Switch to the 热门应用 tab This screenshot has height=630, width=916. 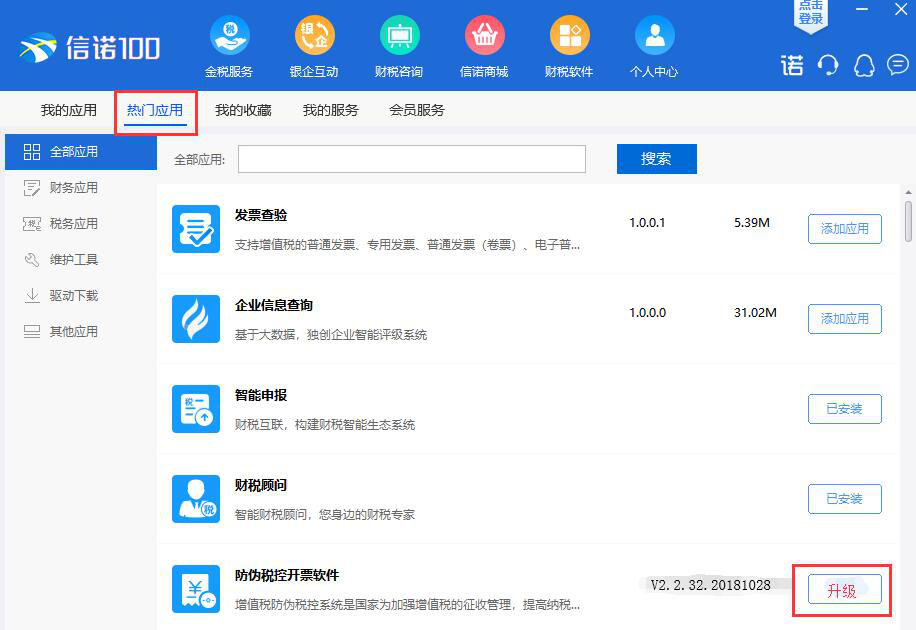155,110
